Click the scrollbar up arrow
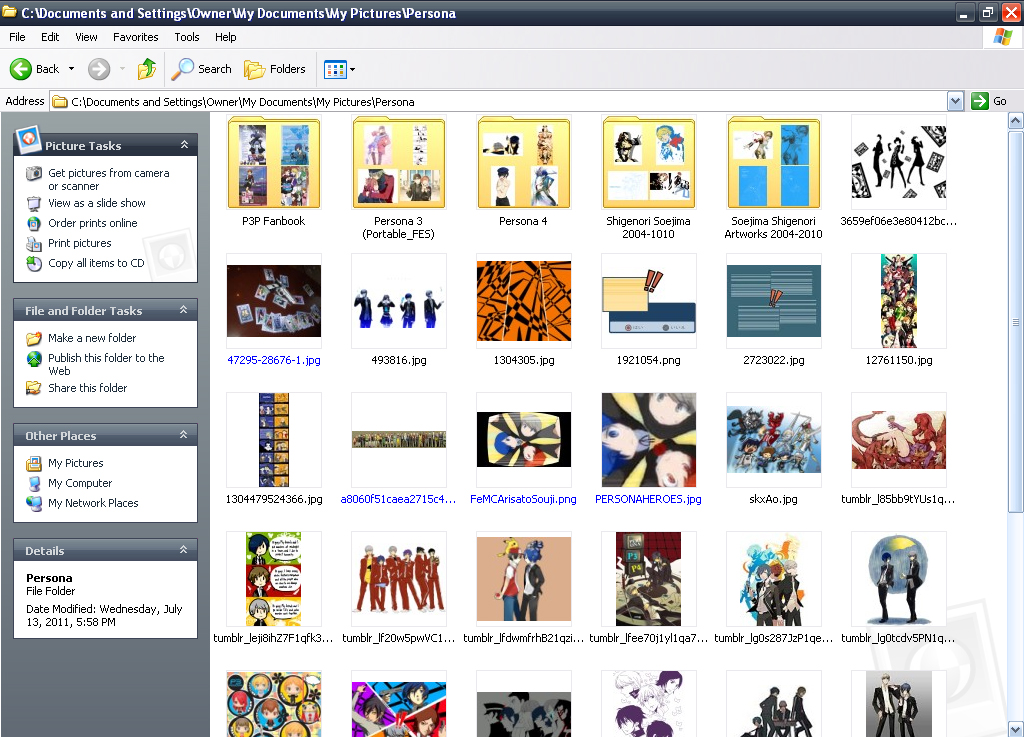The height and width of the screenshot is (737, 1024). click(1016, 121)
